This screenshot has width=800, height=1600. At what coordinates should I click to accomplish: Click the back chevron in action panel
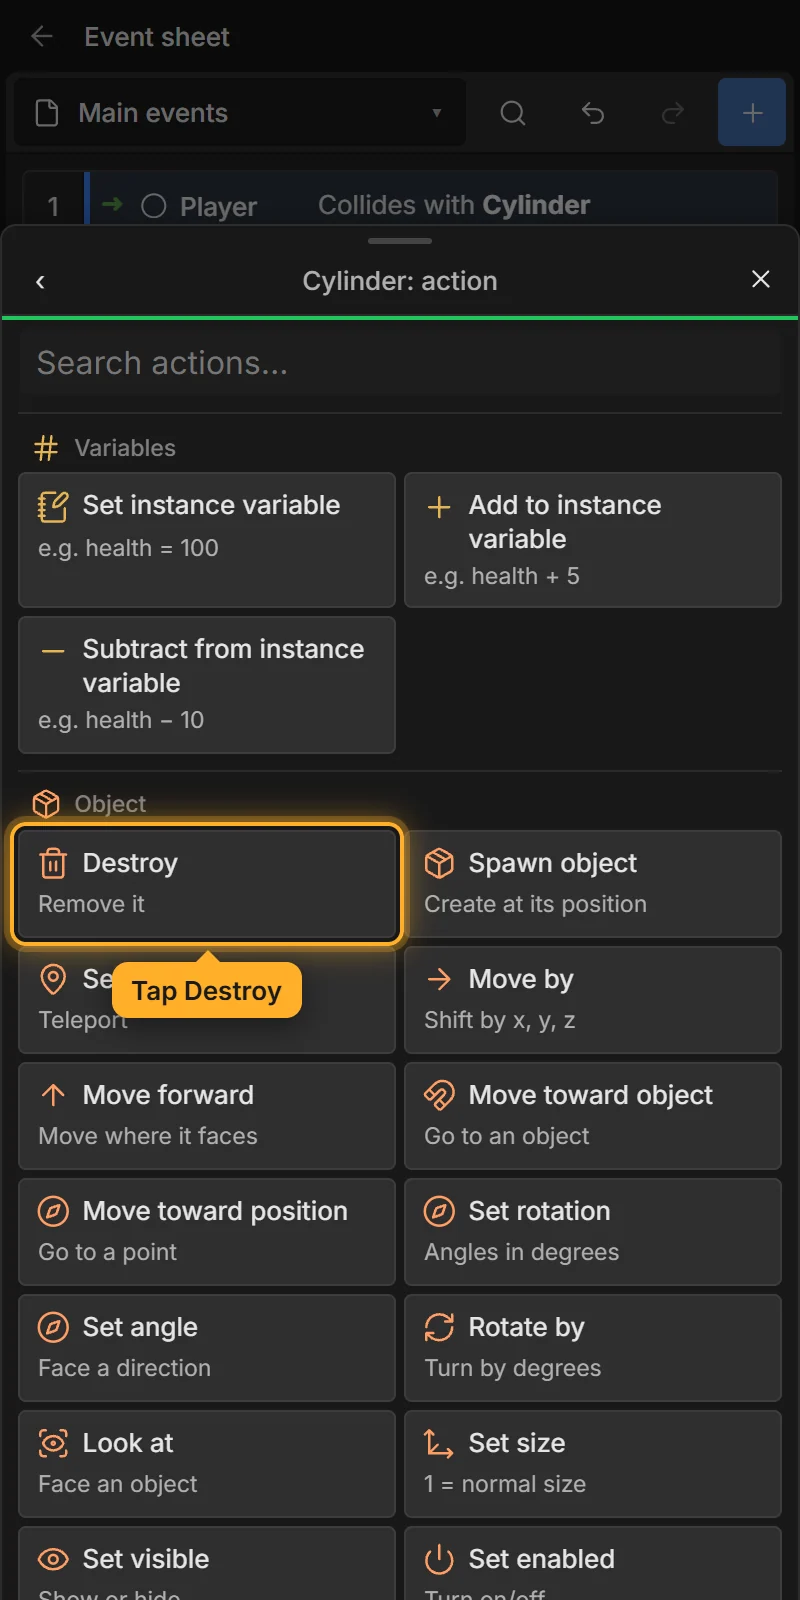40,282
